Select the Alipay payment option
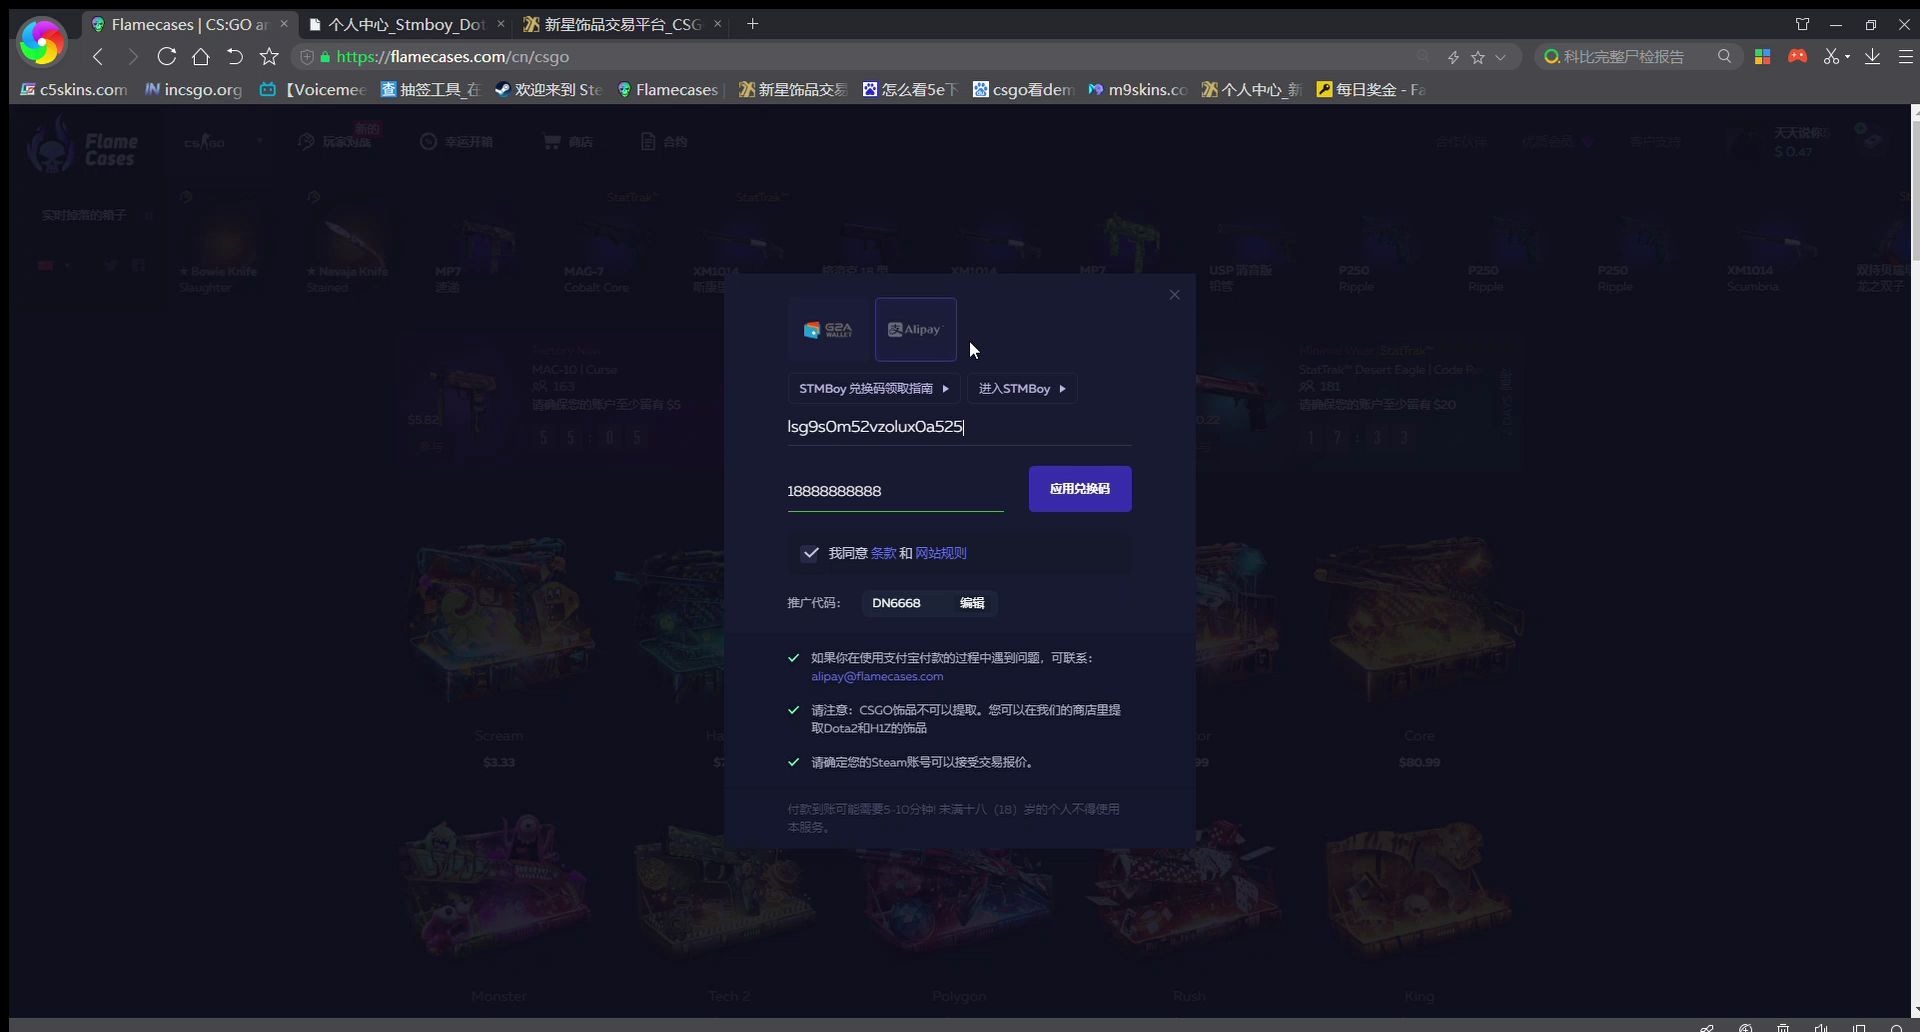 point(916,329)
